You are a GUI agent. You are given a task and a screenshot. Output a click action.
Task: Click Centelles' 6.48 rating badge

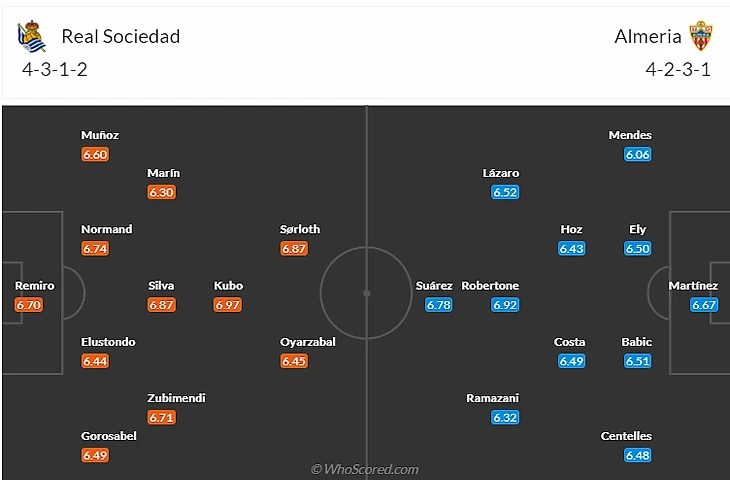638,455
